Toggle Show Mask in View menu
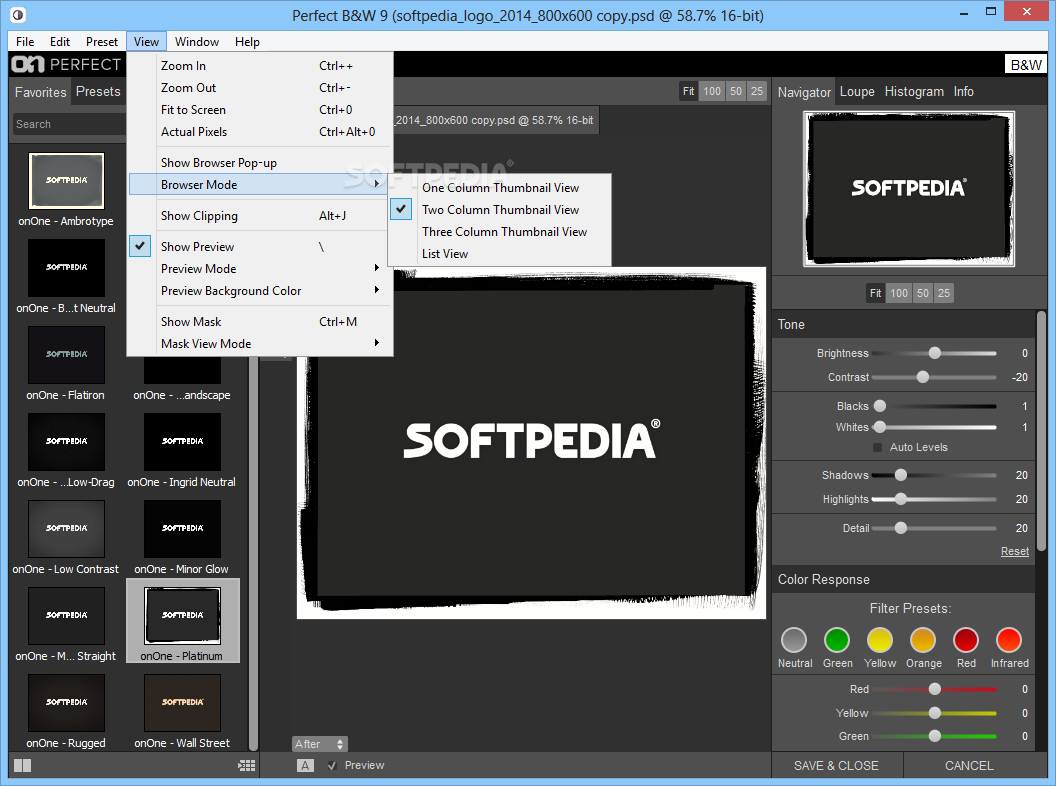1056x786 pixels. 260,322
